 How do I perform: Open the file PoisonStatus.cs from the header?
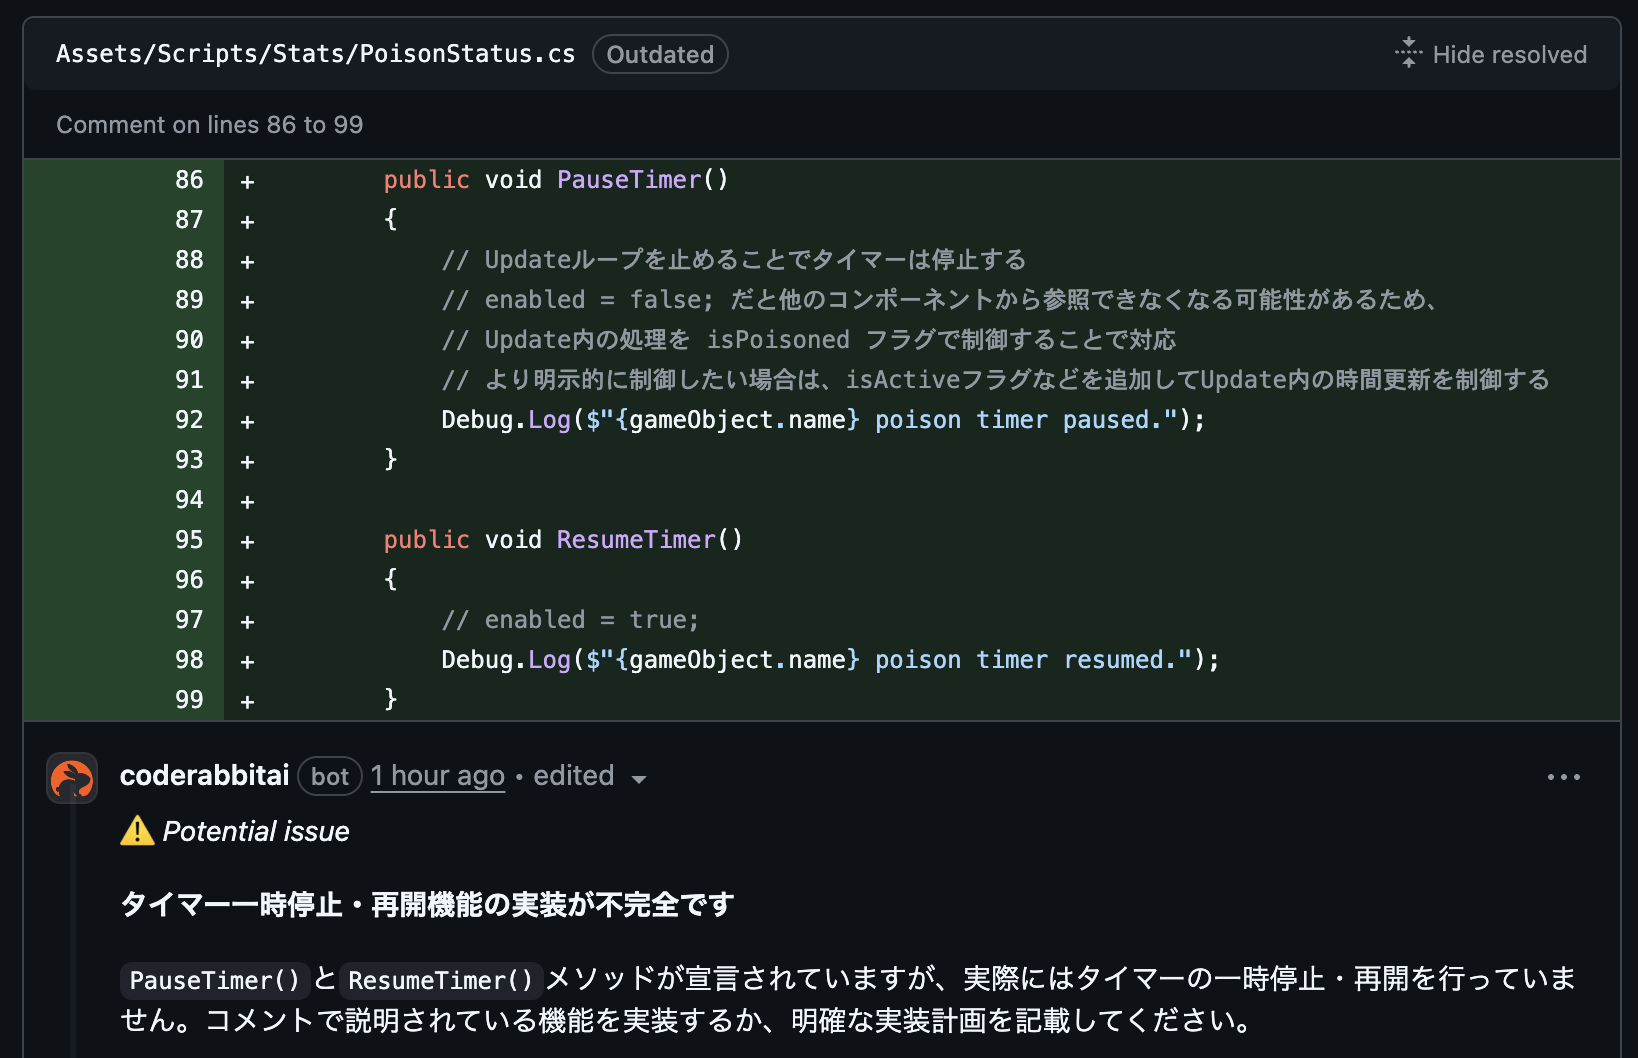(x=315, y=54)
